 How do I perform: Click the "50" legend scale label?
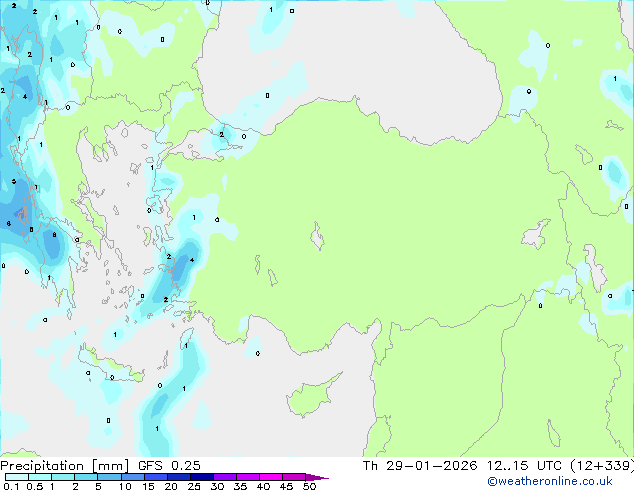click(x=309, y=486)
